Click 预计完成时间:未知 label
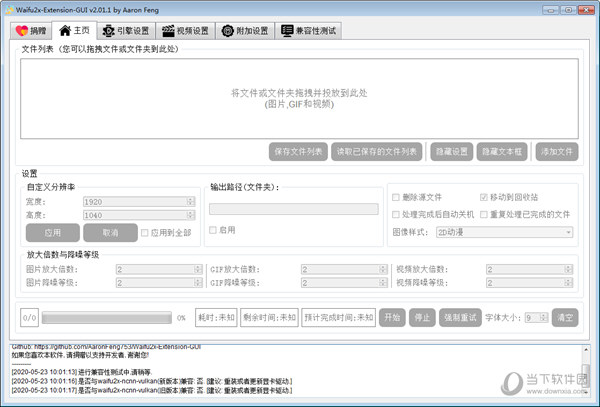The width and height of the screenshot is (600, 407). point(339,317)
